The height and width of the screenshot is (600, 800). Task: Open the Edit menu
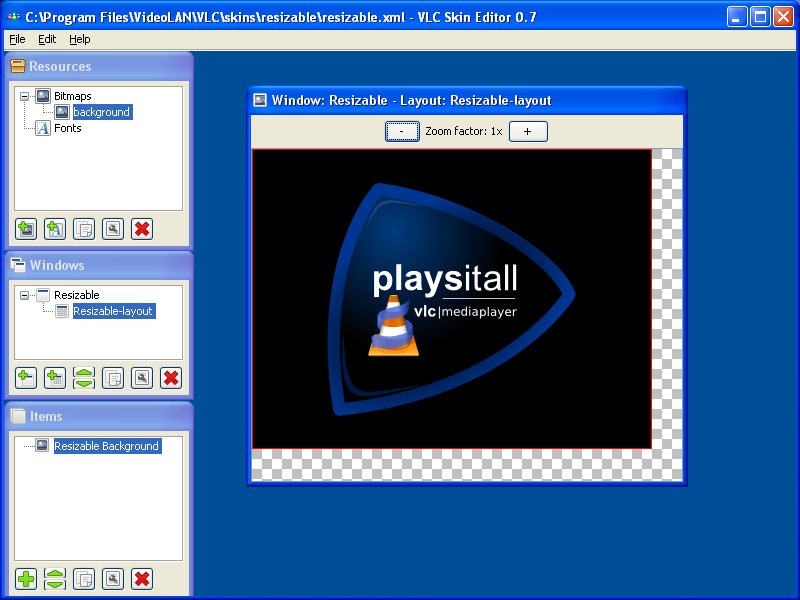(x=47, y=39)
